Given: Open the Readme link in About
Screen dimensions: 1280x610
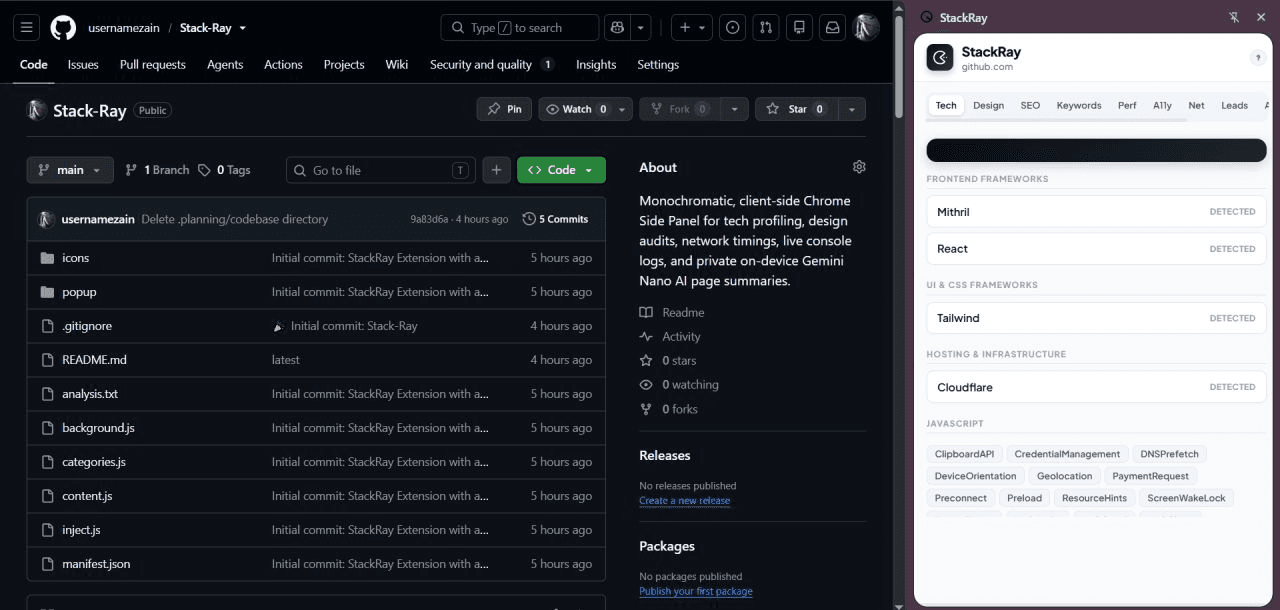Looking at the screenshot, I should (x=683, y=312).
